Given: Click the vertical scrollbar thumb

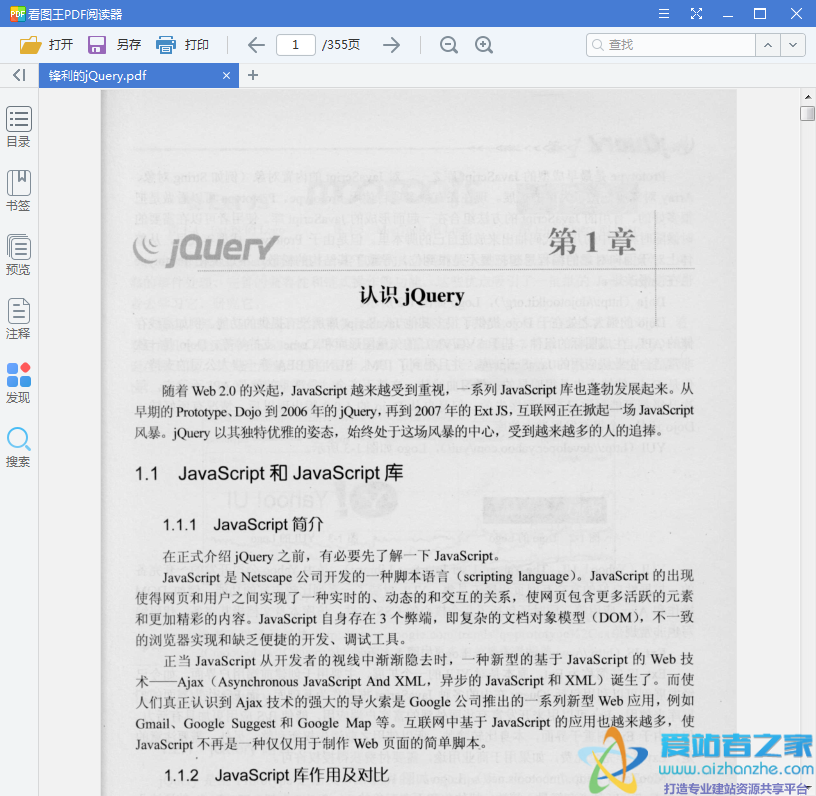Looking at the screenshot, I should (807, 113).
